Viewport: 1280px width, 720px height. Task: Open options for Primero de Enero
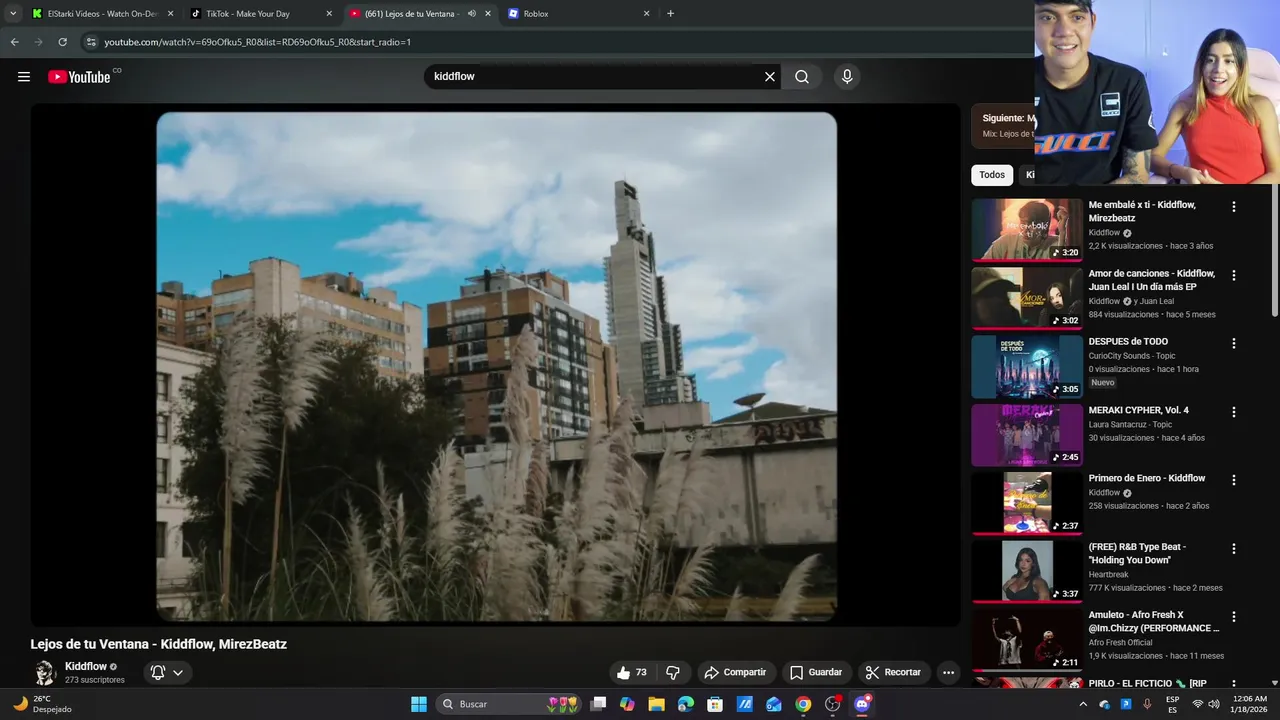[1233, 480]
